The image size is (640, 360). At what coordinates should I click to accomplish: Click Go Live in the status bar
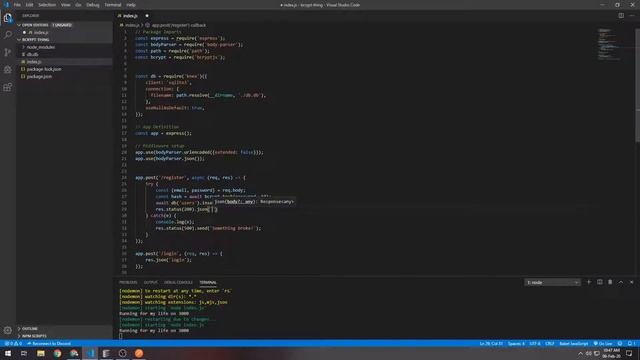(x=603, y=344)
